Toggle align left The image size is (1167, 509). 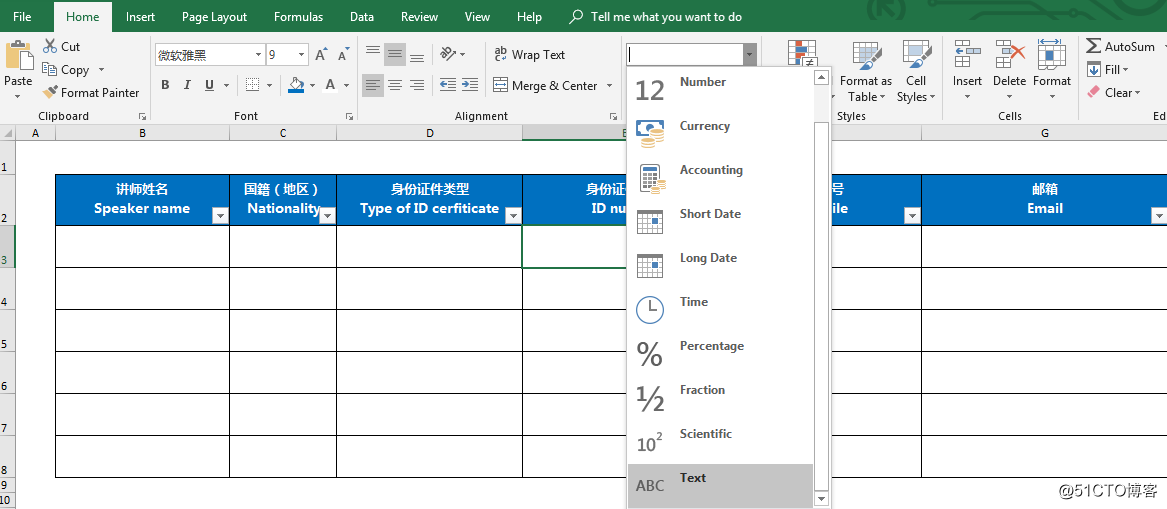[x=373, y=85]
